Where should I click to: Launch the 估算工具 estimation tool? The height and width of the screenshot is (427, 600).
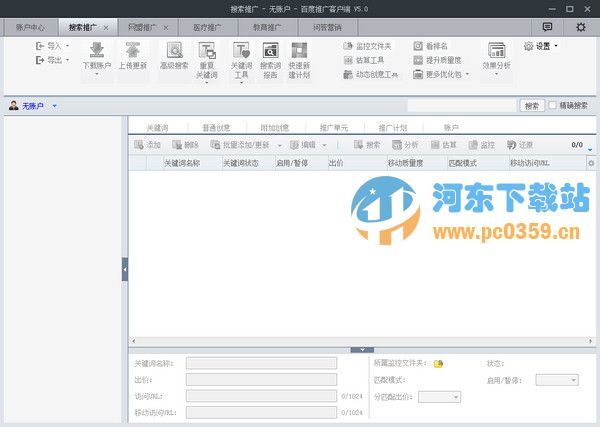(364, 60)
